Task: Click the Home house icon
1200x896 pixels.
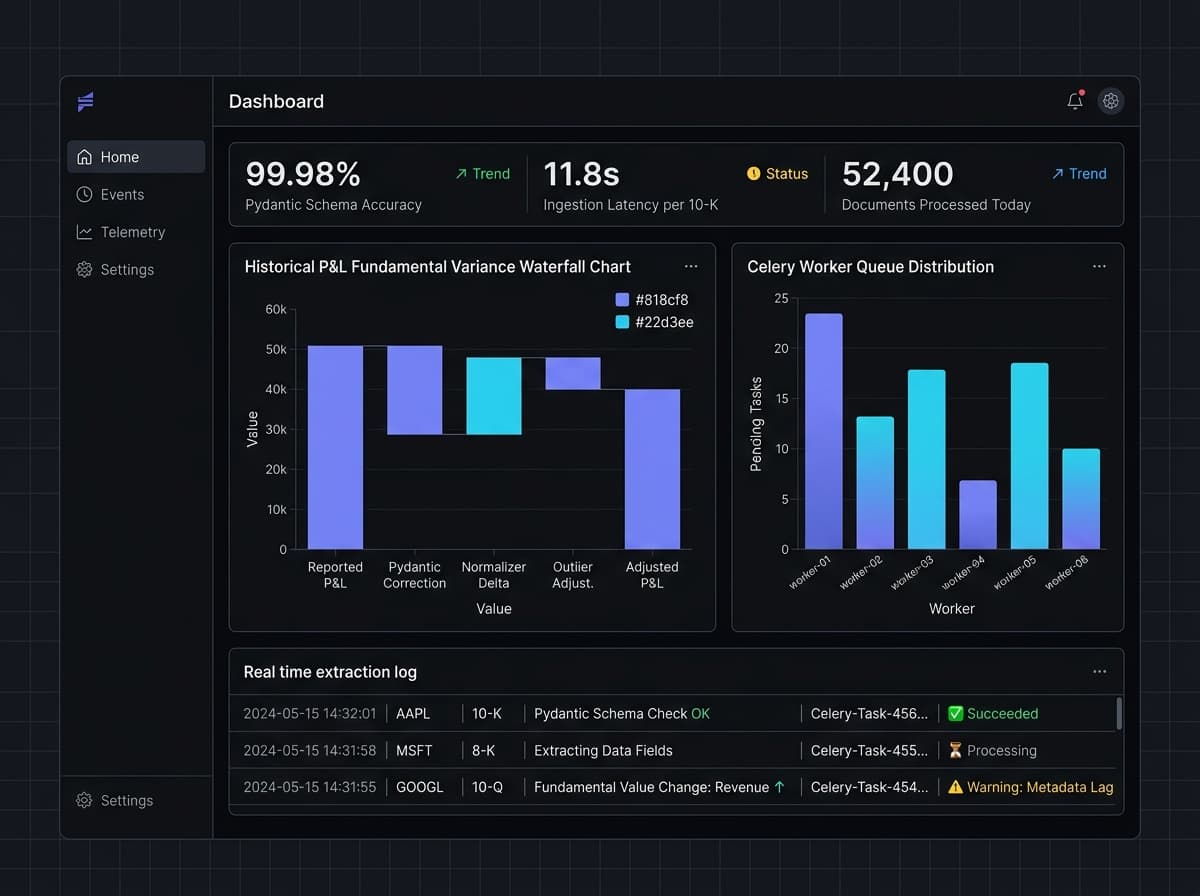Action: [x=85, y=157]
